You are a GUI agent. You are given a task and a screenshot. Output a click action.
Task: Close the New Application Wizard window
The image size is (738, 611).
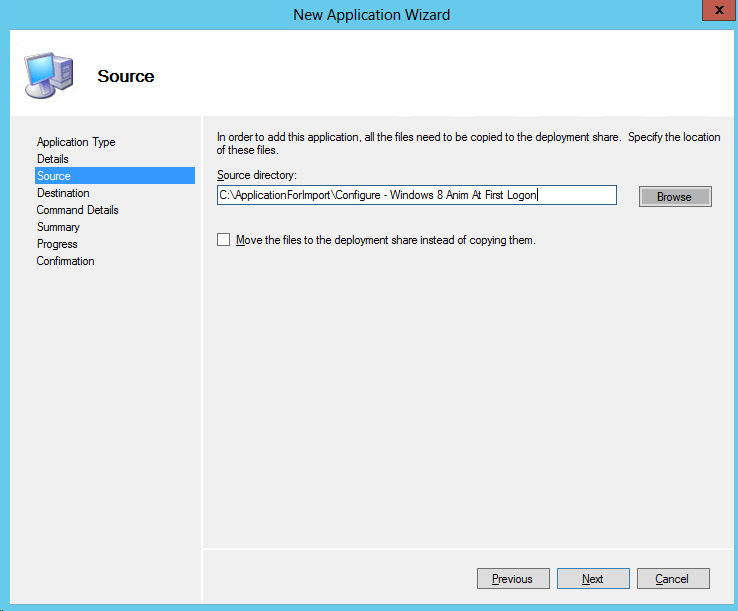[x=714, y=12]
